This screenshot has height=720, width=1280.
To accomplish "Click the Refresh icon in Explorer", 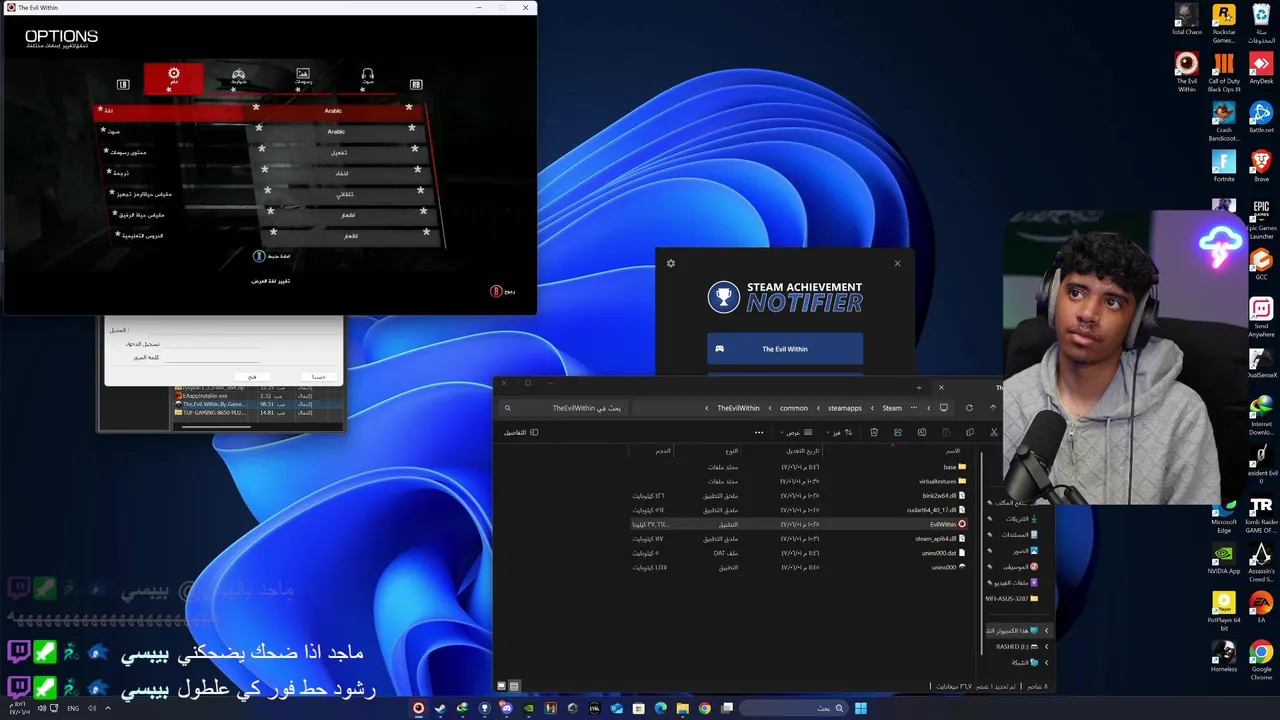I will (x=969, y=408).
